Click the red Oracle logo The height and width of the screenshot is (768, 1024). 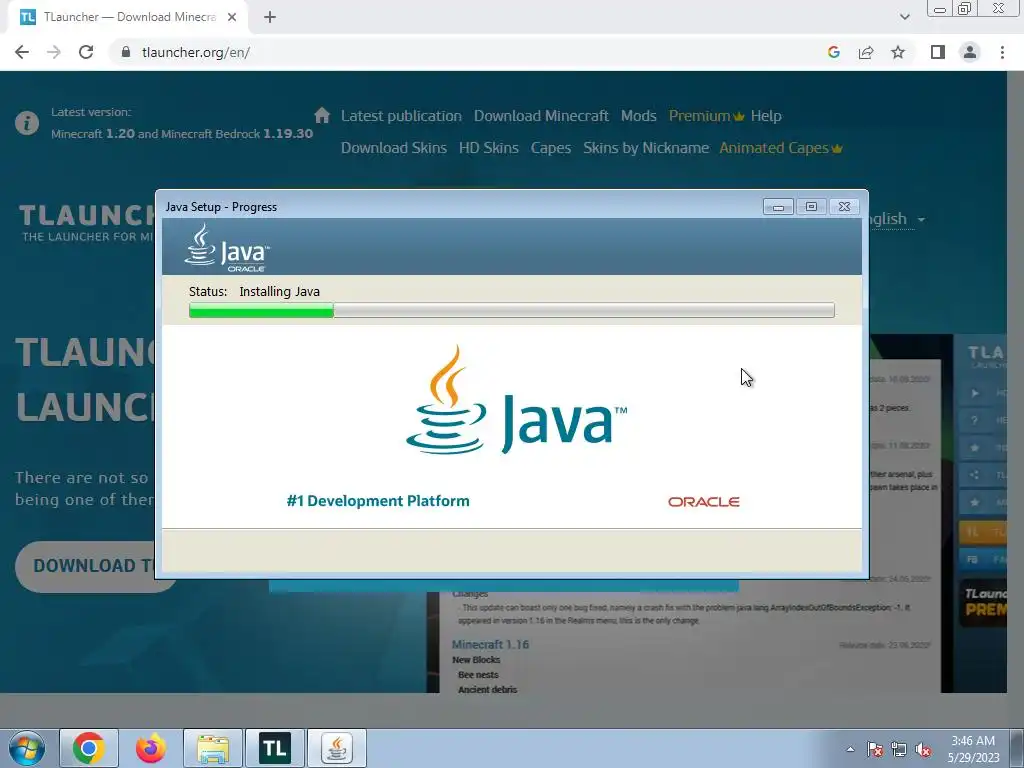point(703,502)
